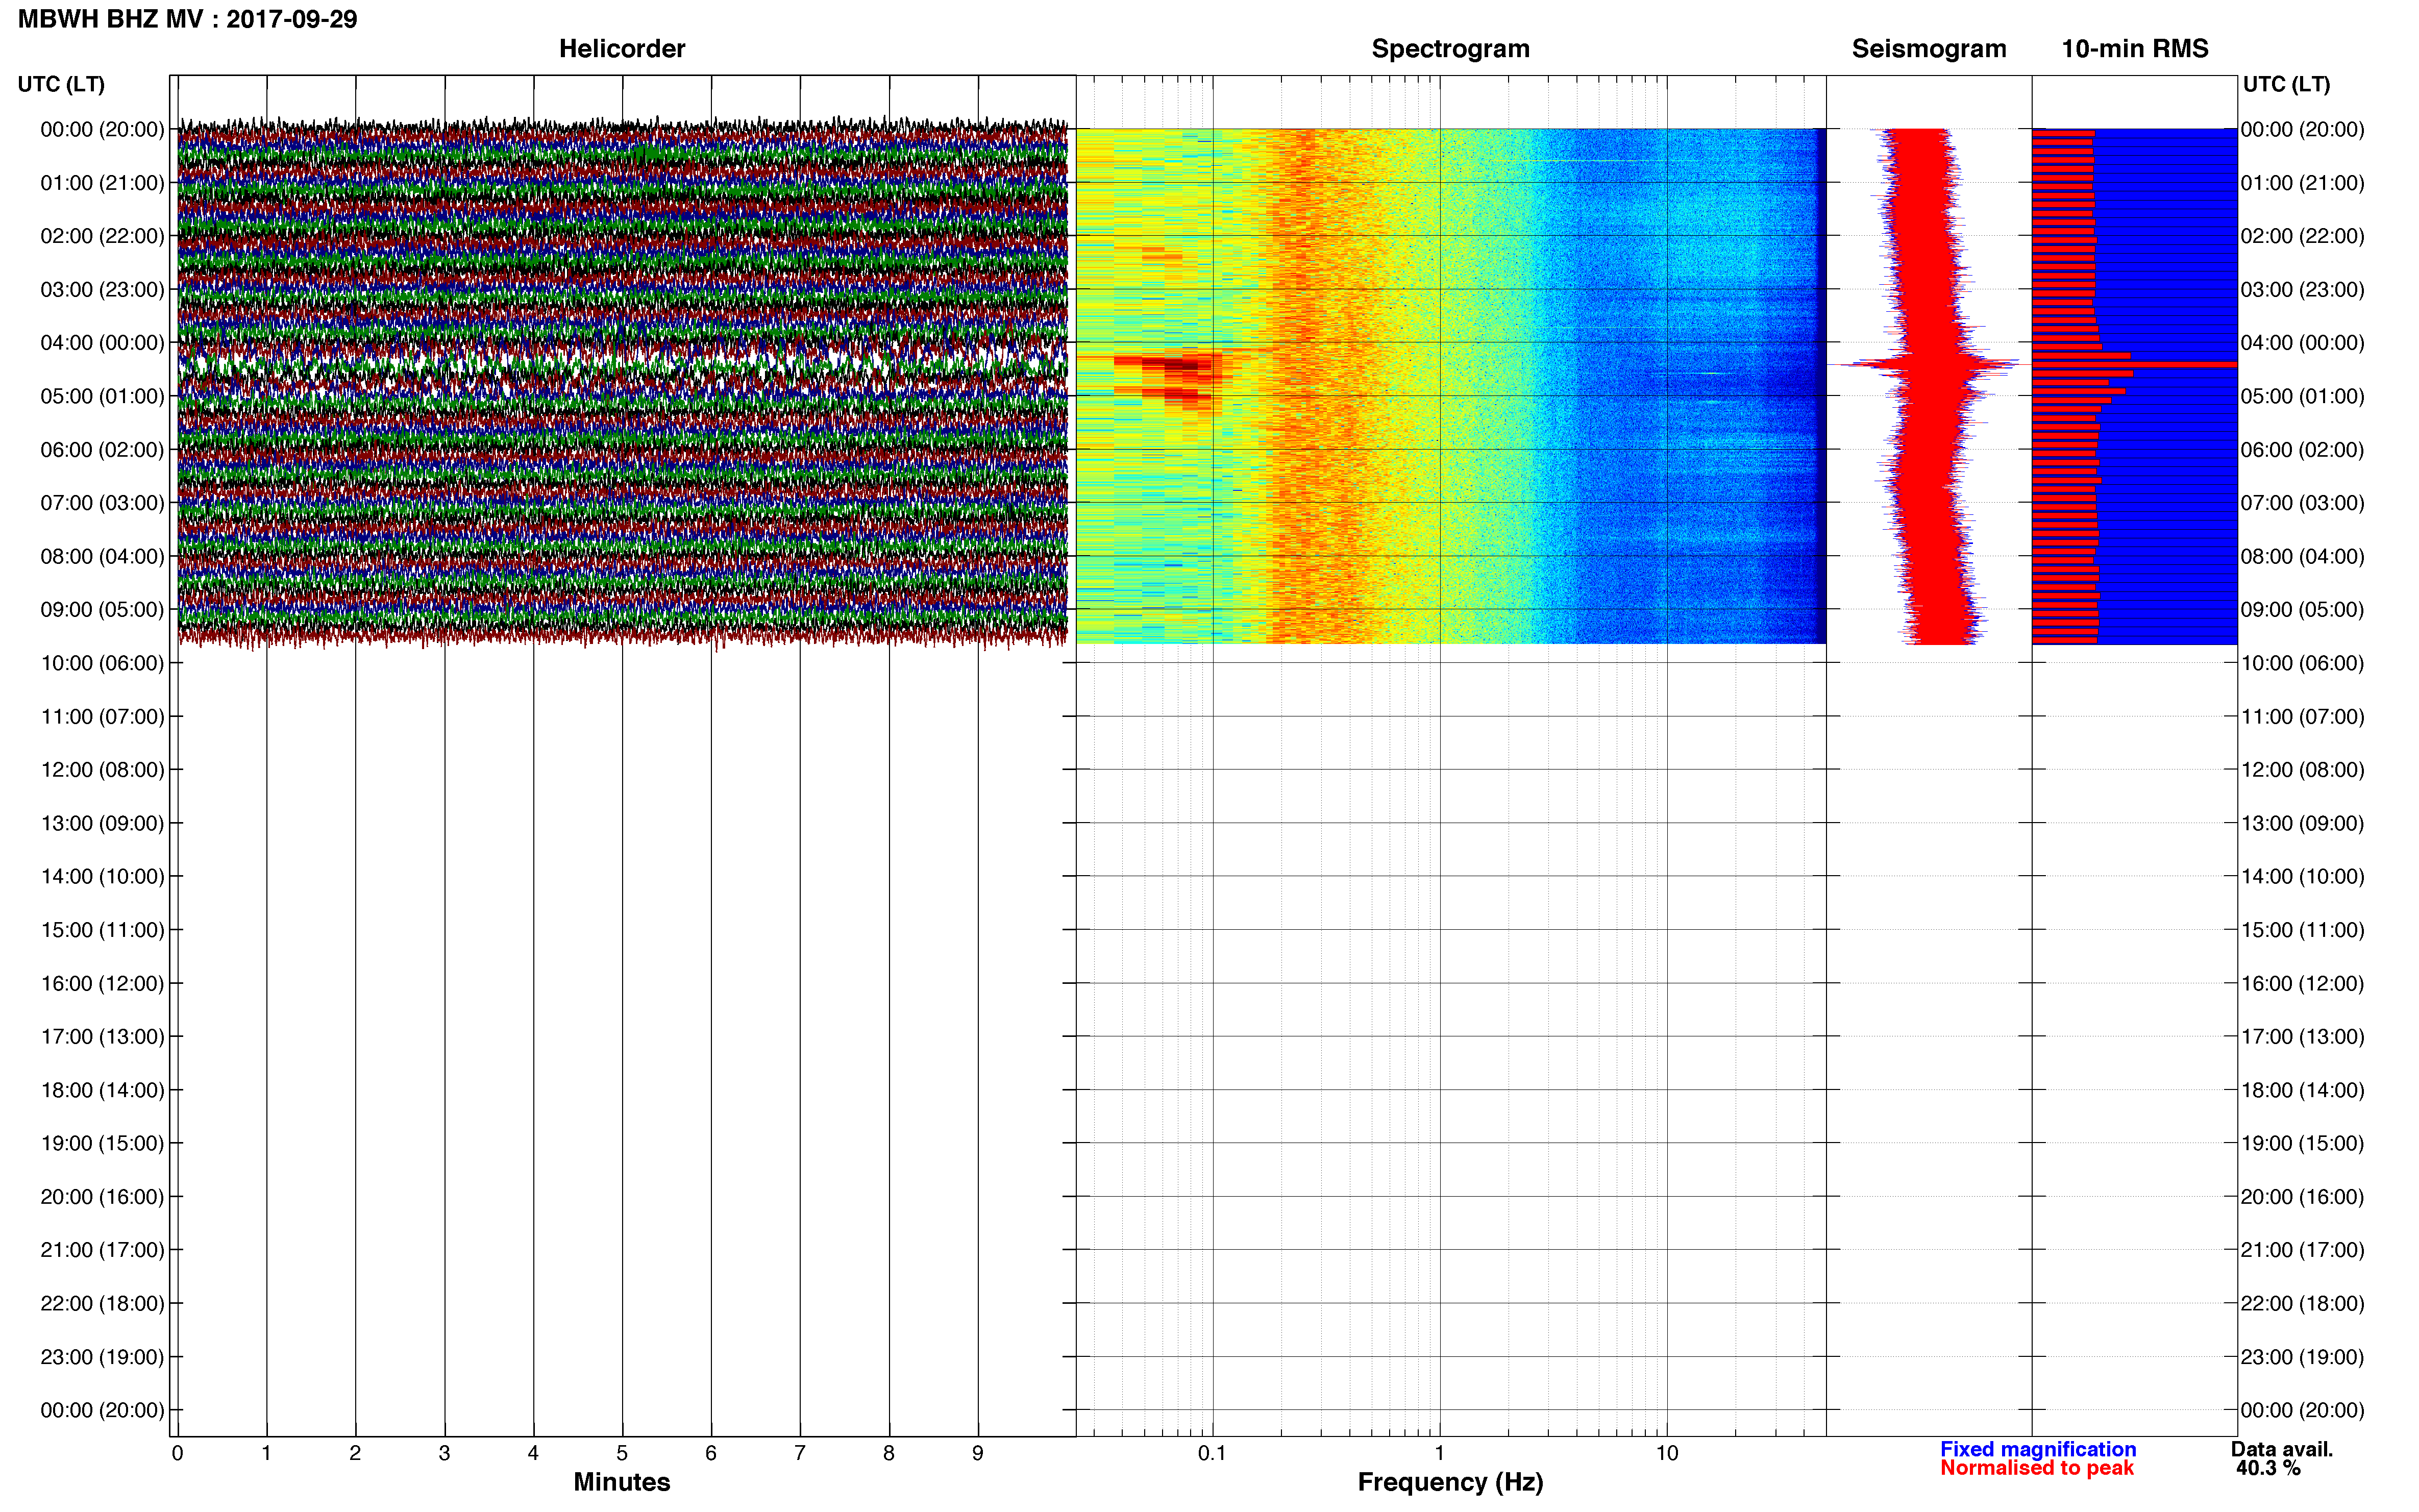Click the Frequency (Hz) axis label
This screenshot has width=2419, height=1512.
coord(1450,1482)
